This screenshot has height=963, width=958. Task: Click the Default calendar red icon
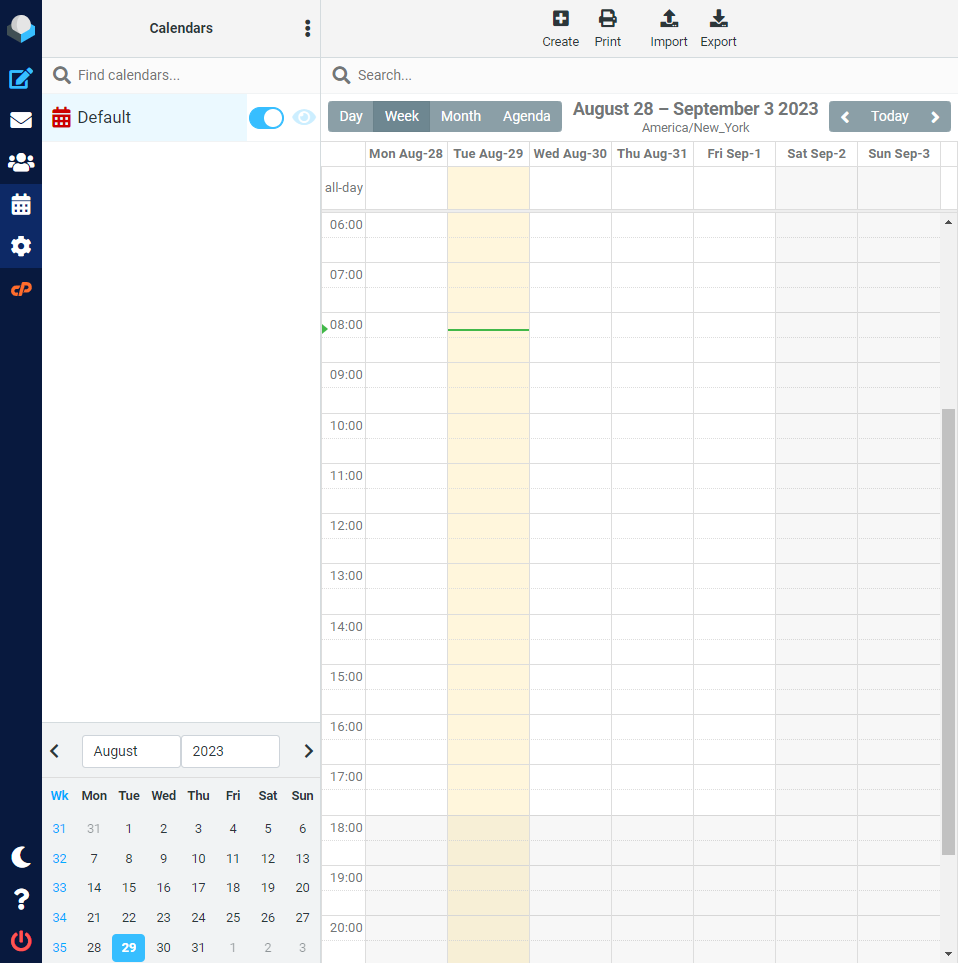tap(61, 117)
